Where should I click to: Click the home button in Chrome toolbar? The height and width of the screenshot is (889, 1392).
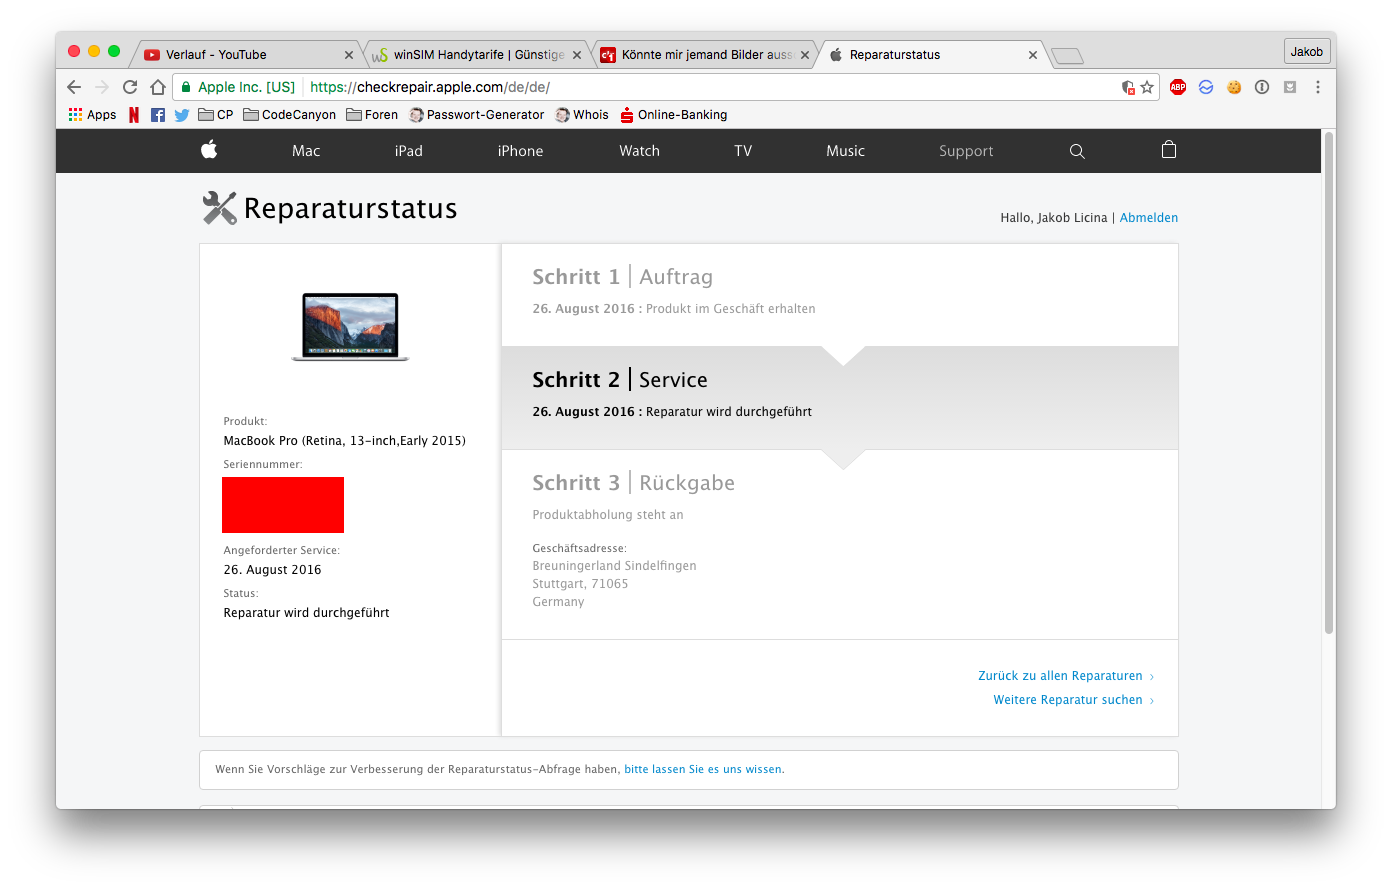click(157, 87)
